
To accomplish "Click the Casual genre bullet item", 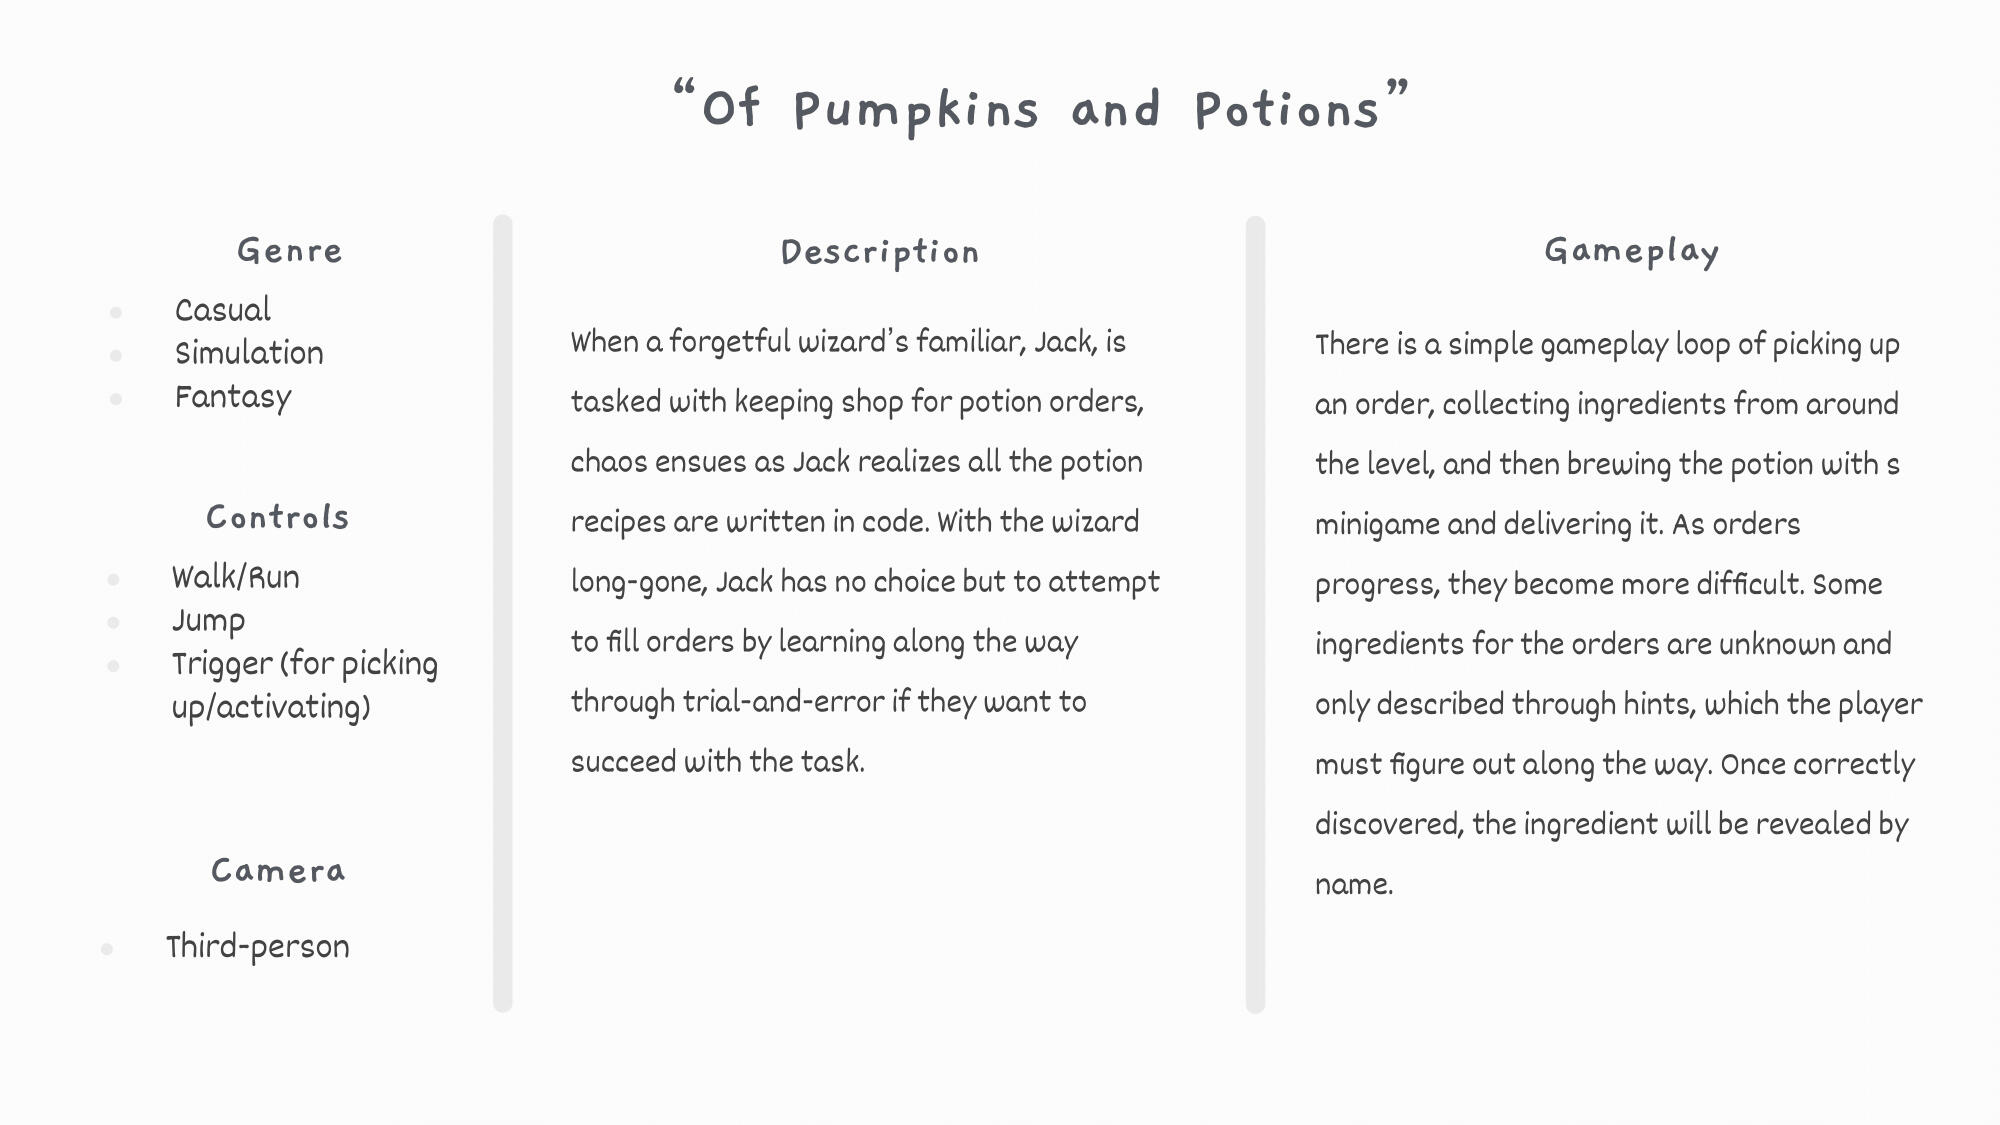I will [x=223, y=310].
